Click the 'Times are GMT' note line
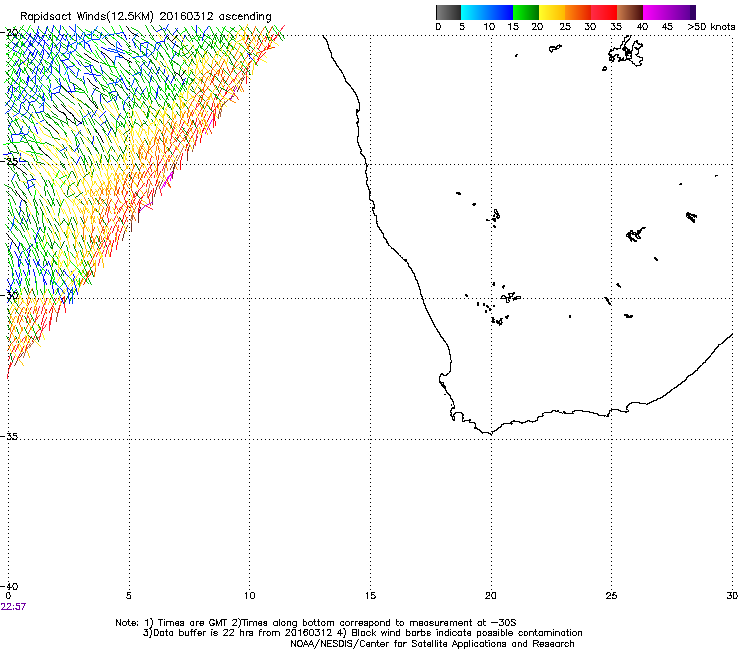Screen dimensions: 740x650 pyautogui.click(x=316, y=623)
